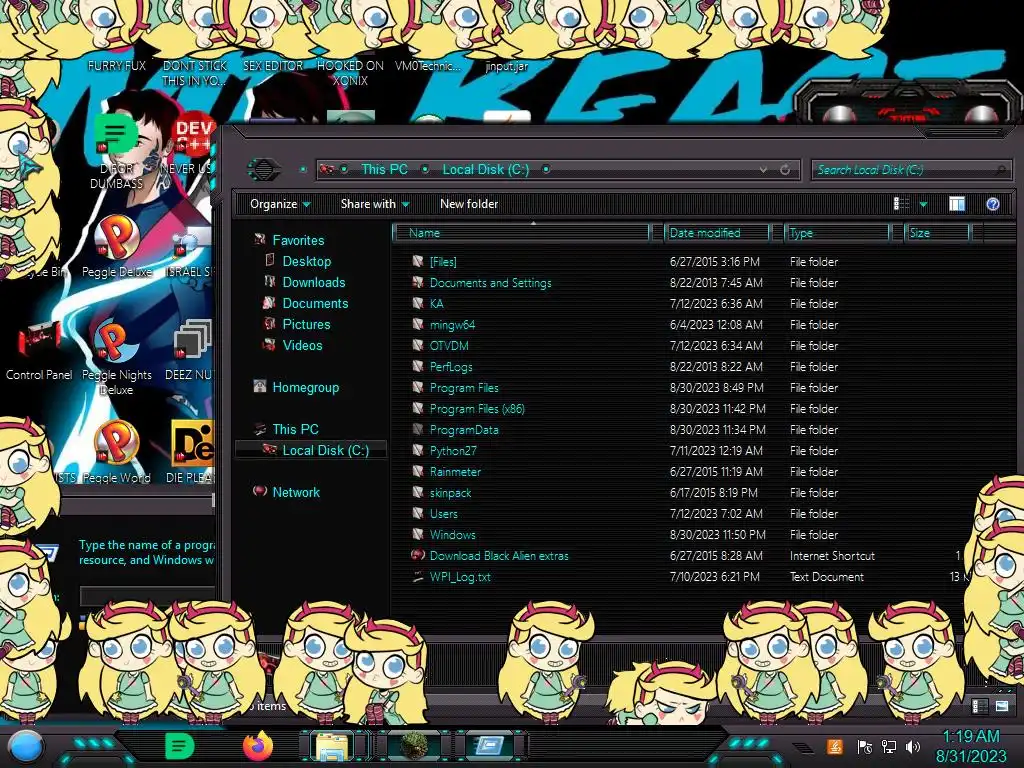The height and width of the screenshot is (768, 1024).
Task: Select Documents and Settings folder
Action: tap(490, 282)
